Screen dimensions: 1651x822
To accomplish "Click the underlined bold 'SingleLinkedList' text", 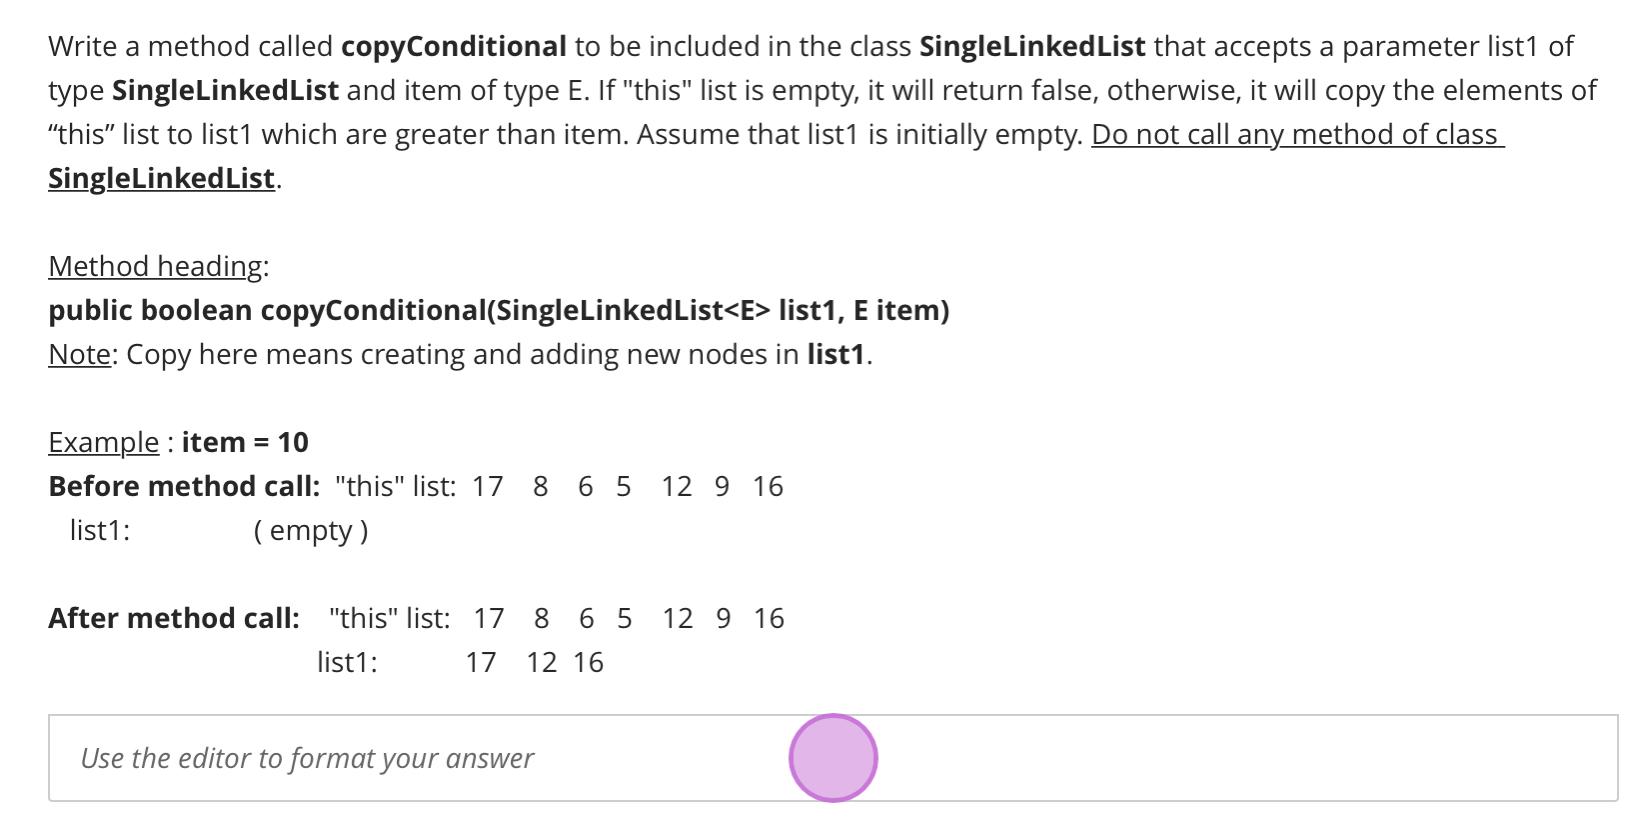I will [x=161, y=178].
